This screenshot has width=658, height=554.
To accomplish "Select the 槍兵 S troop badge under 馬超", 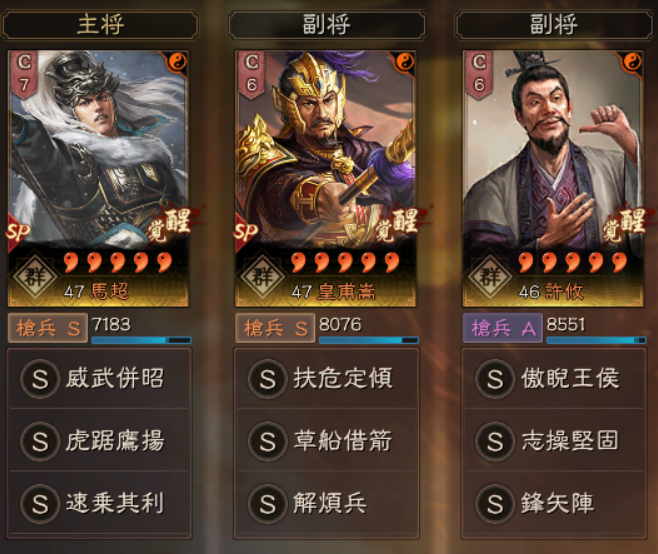I will (48, 328).
